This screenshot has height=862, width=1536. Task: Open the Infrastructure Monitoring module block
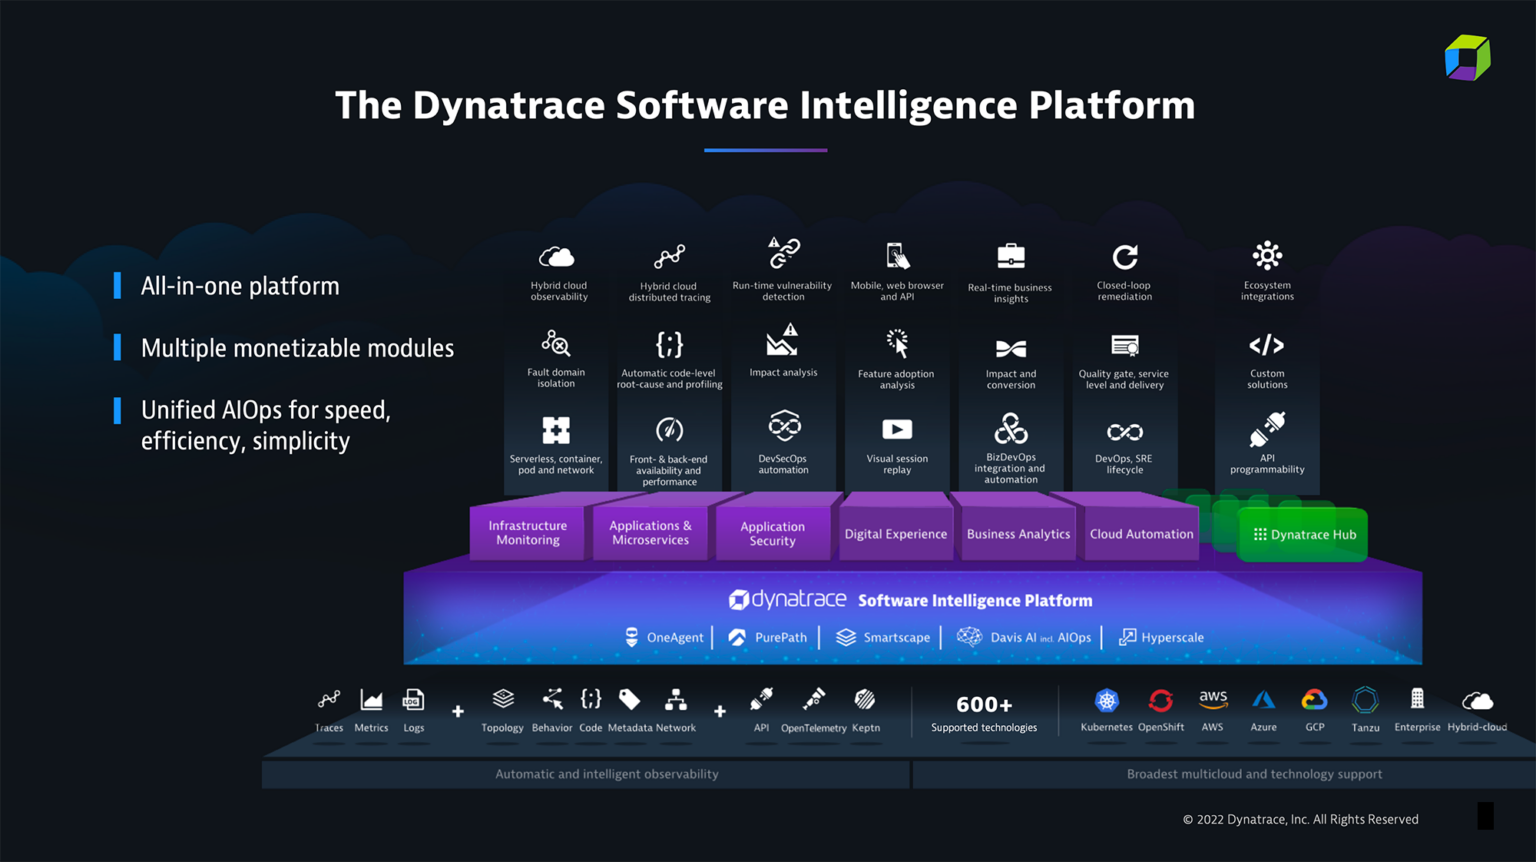(528, 533)
